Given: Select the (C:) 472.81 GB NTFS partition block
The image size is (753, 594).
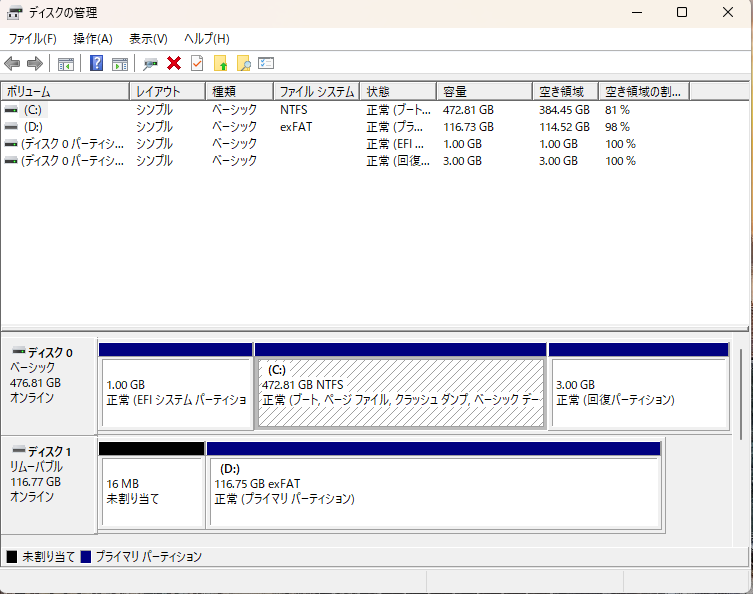Looking at the screenshot, I should 401,386.
